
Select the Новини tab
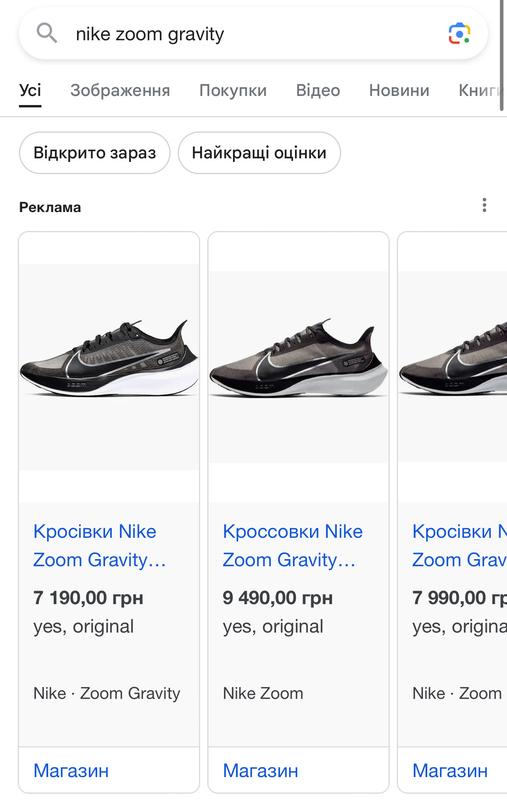pyautogui.click(x=399, y=90)
